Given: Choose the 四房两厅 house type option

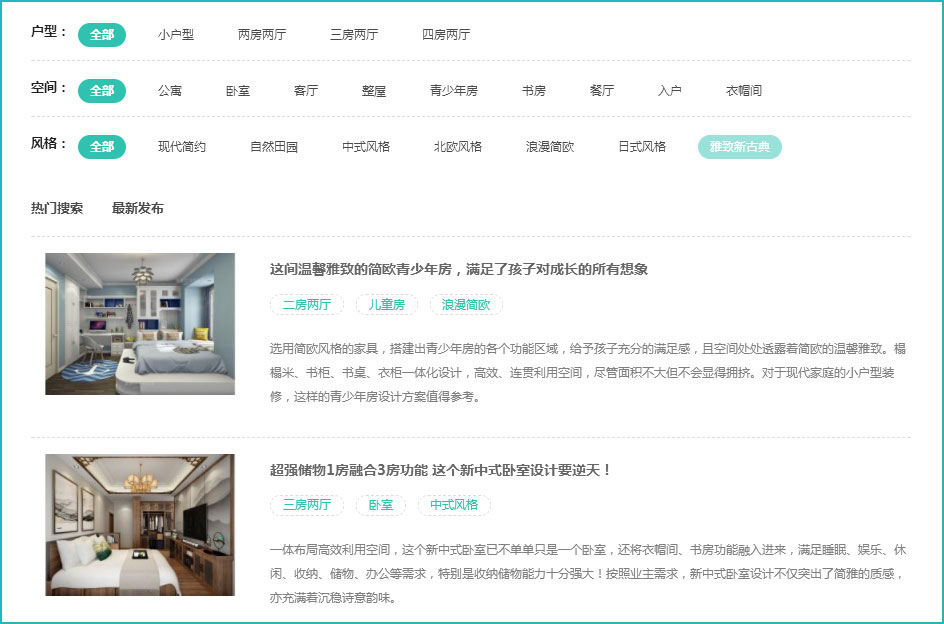Looking at the screenshot, I should 445,34.
